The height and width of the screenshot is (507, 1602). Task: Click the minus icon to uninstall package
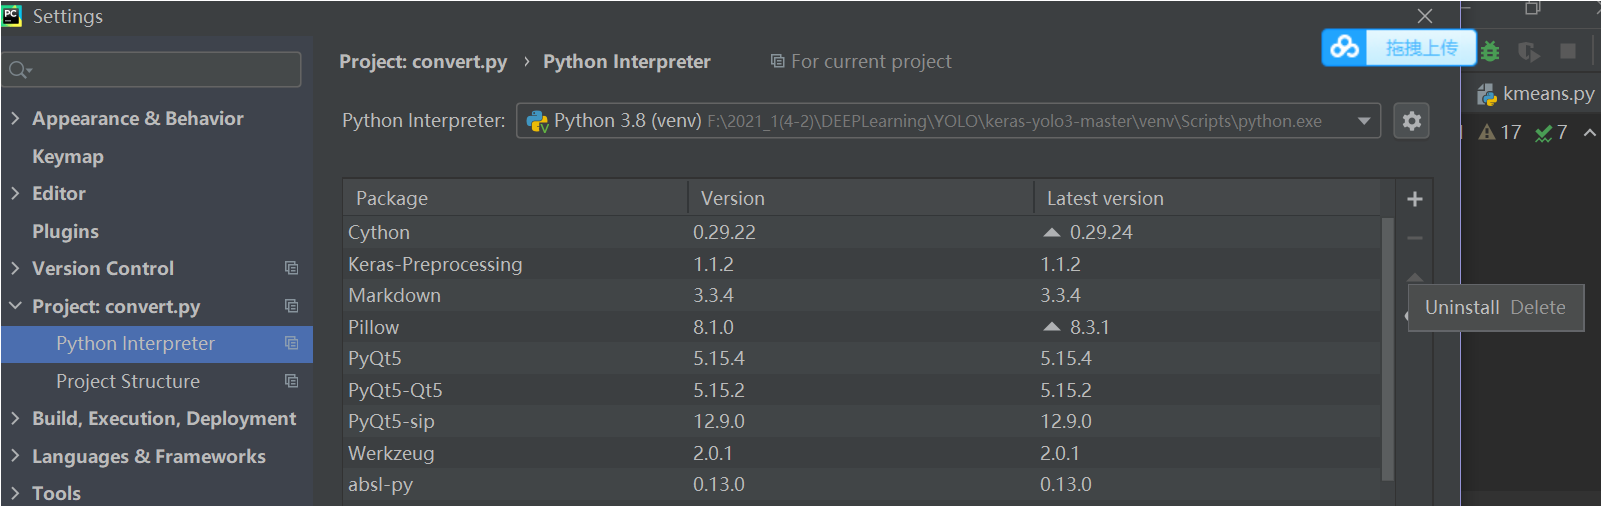(x=1415, y=238)
